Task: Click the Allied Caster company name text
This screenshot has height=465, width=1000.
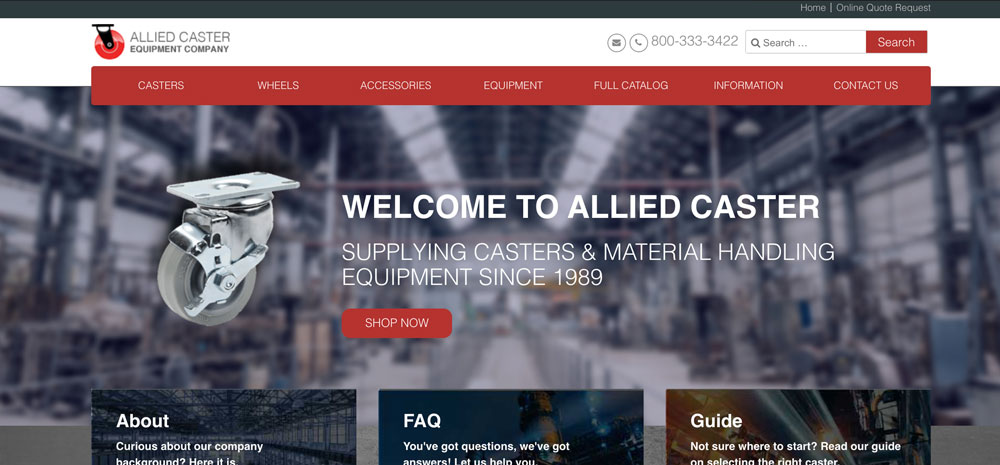Action: [180, 41]
